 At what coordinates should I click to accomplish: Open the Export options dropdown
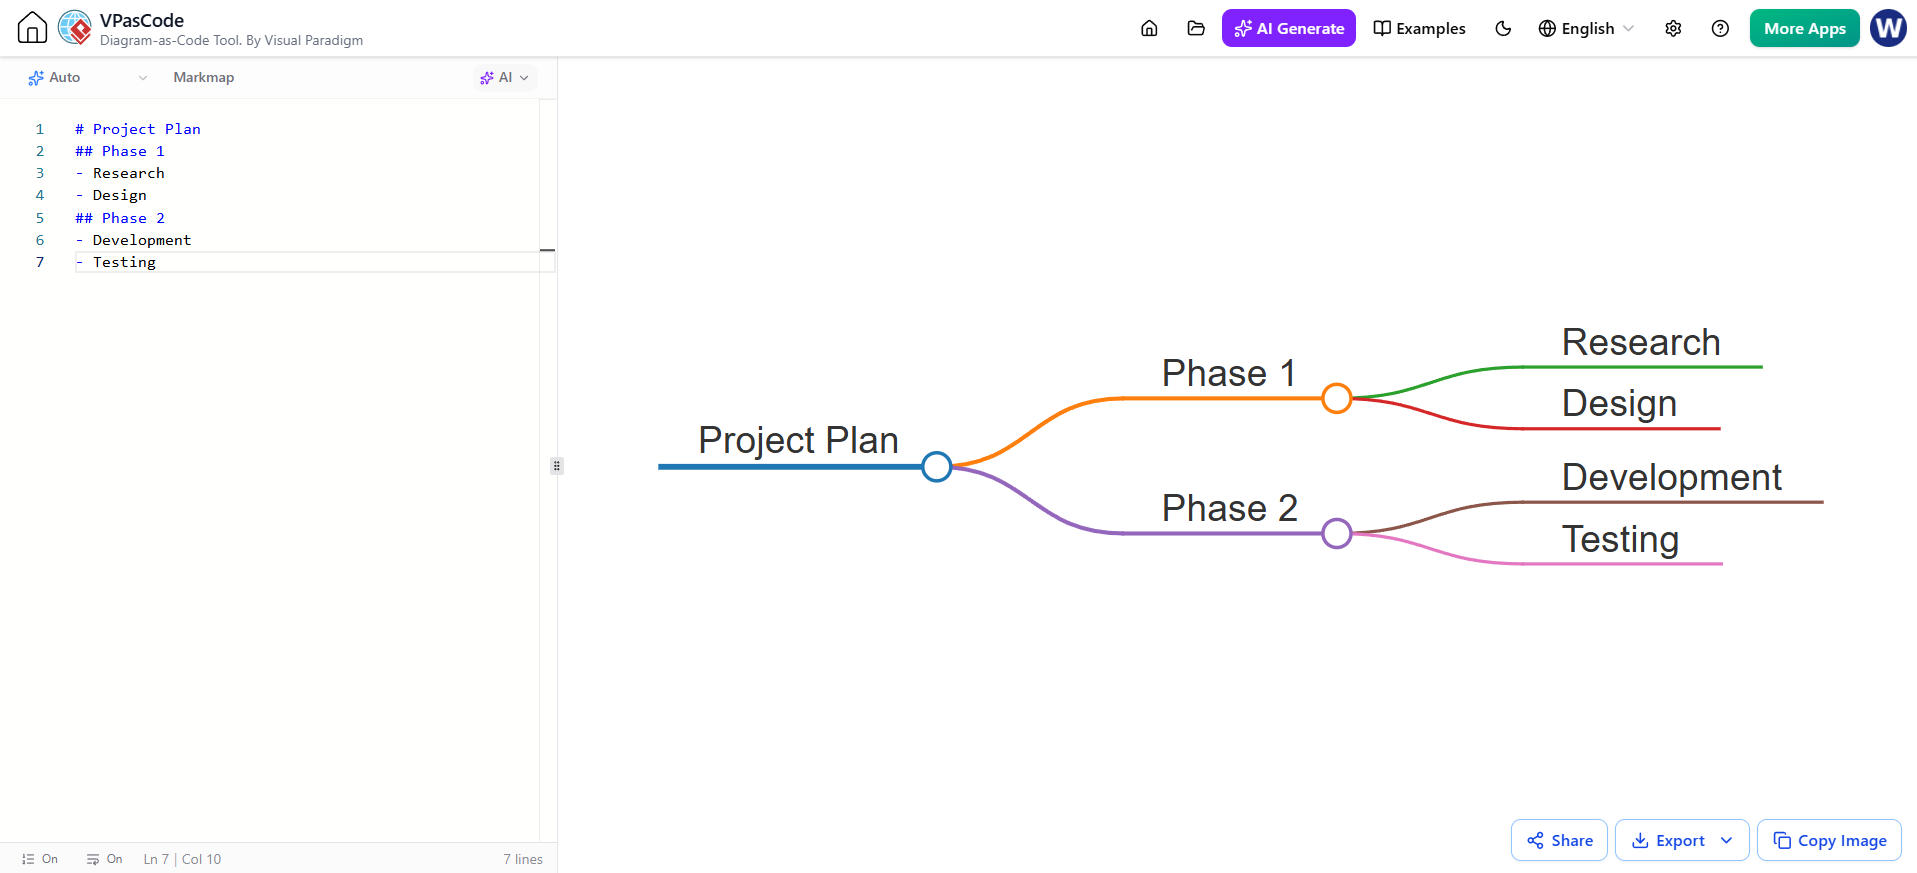[x=1682, y=840]
